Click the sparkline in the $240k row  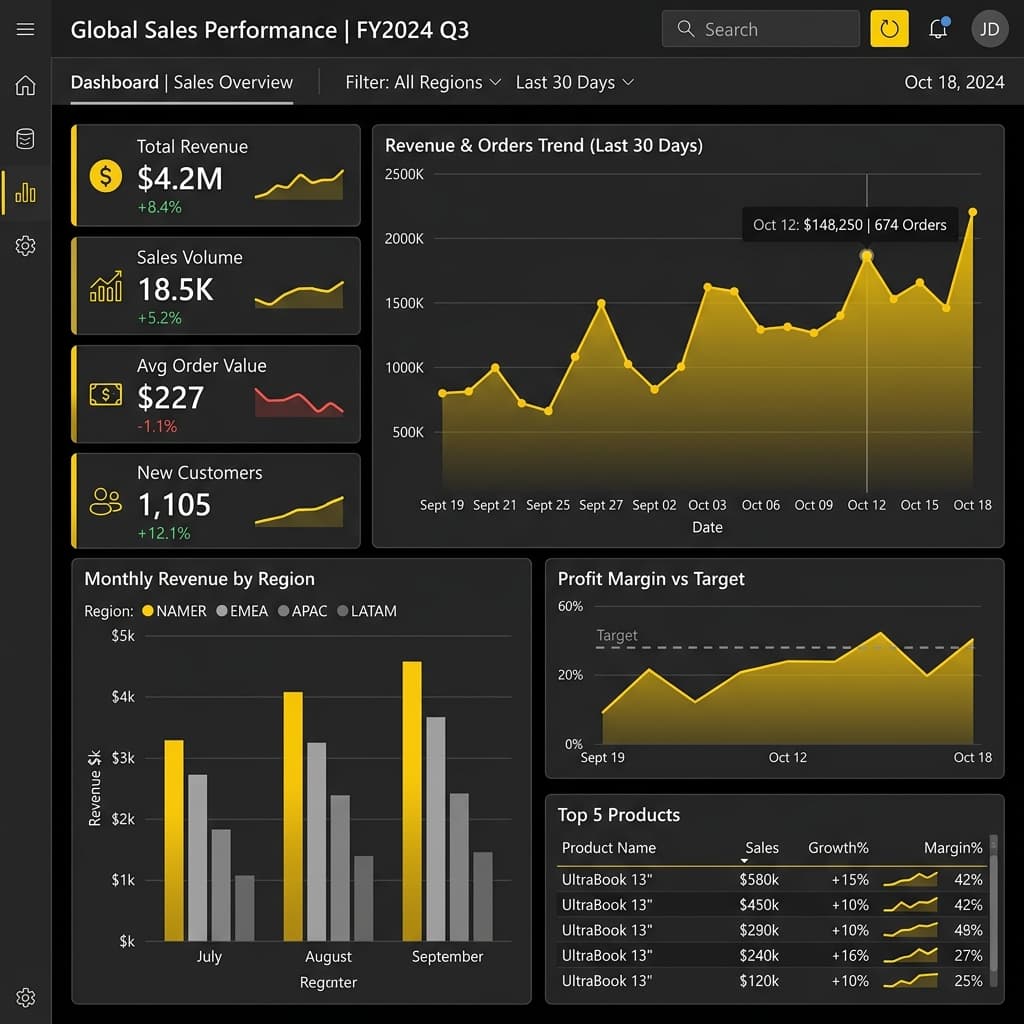coord(910,955)
